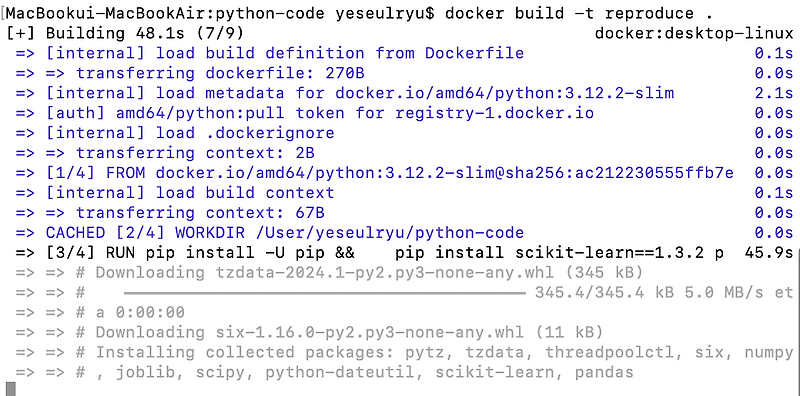Click the Downloading six-1.16.0 wheel line

click(x=309, y=332)
